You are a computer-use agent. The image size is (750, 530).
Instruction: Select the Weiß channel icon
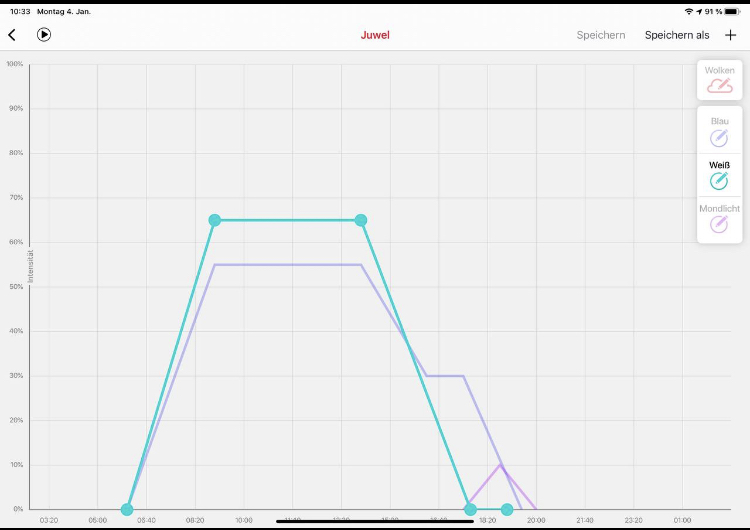719,181
